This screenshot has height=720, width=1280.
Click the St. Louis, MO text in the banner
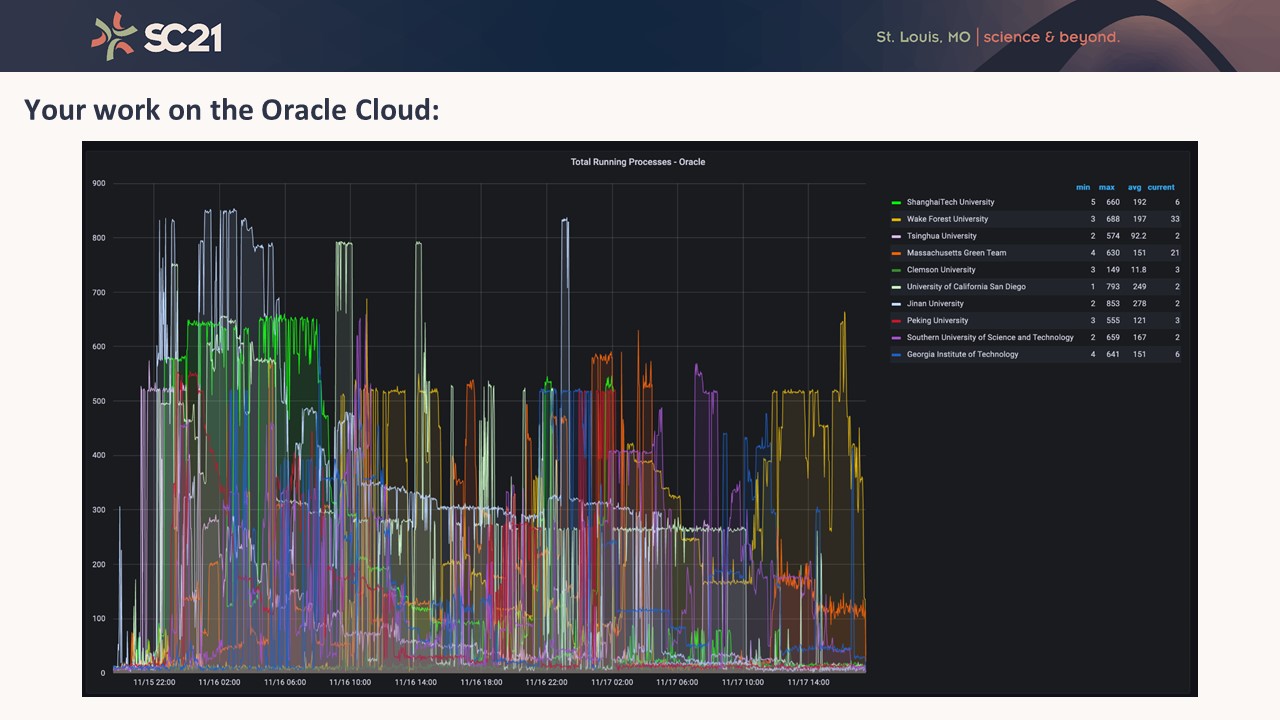point(923,37)
